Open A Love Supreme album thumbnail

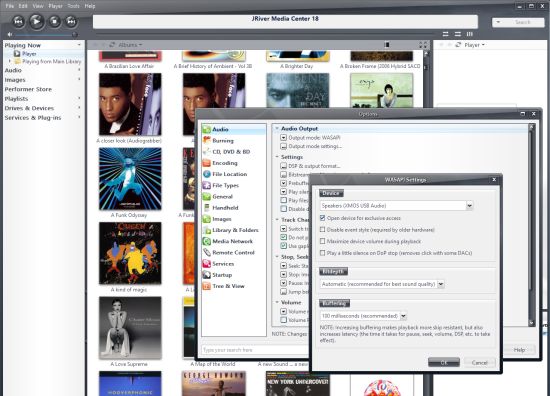point(130,328)
